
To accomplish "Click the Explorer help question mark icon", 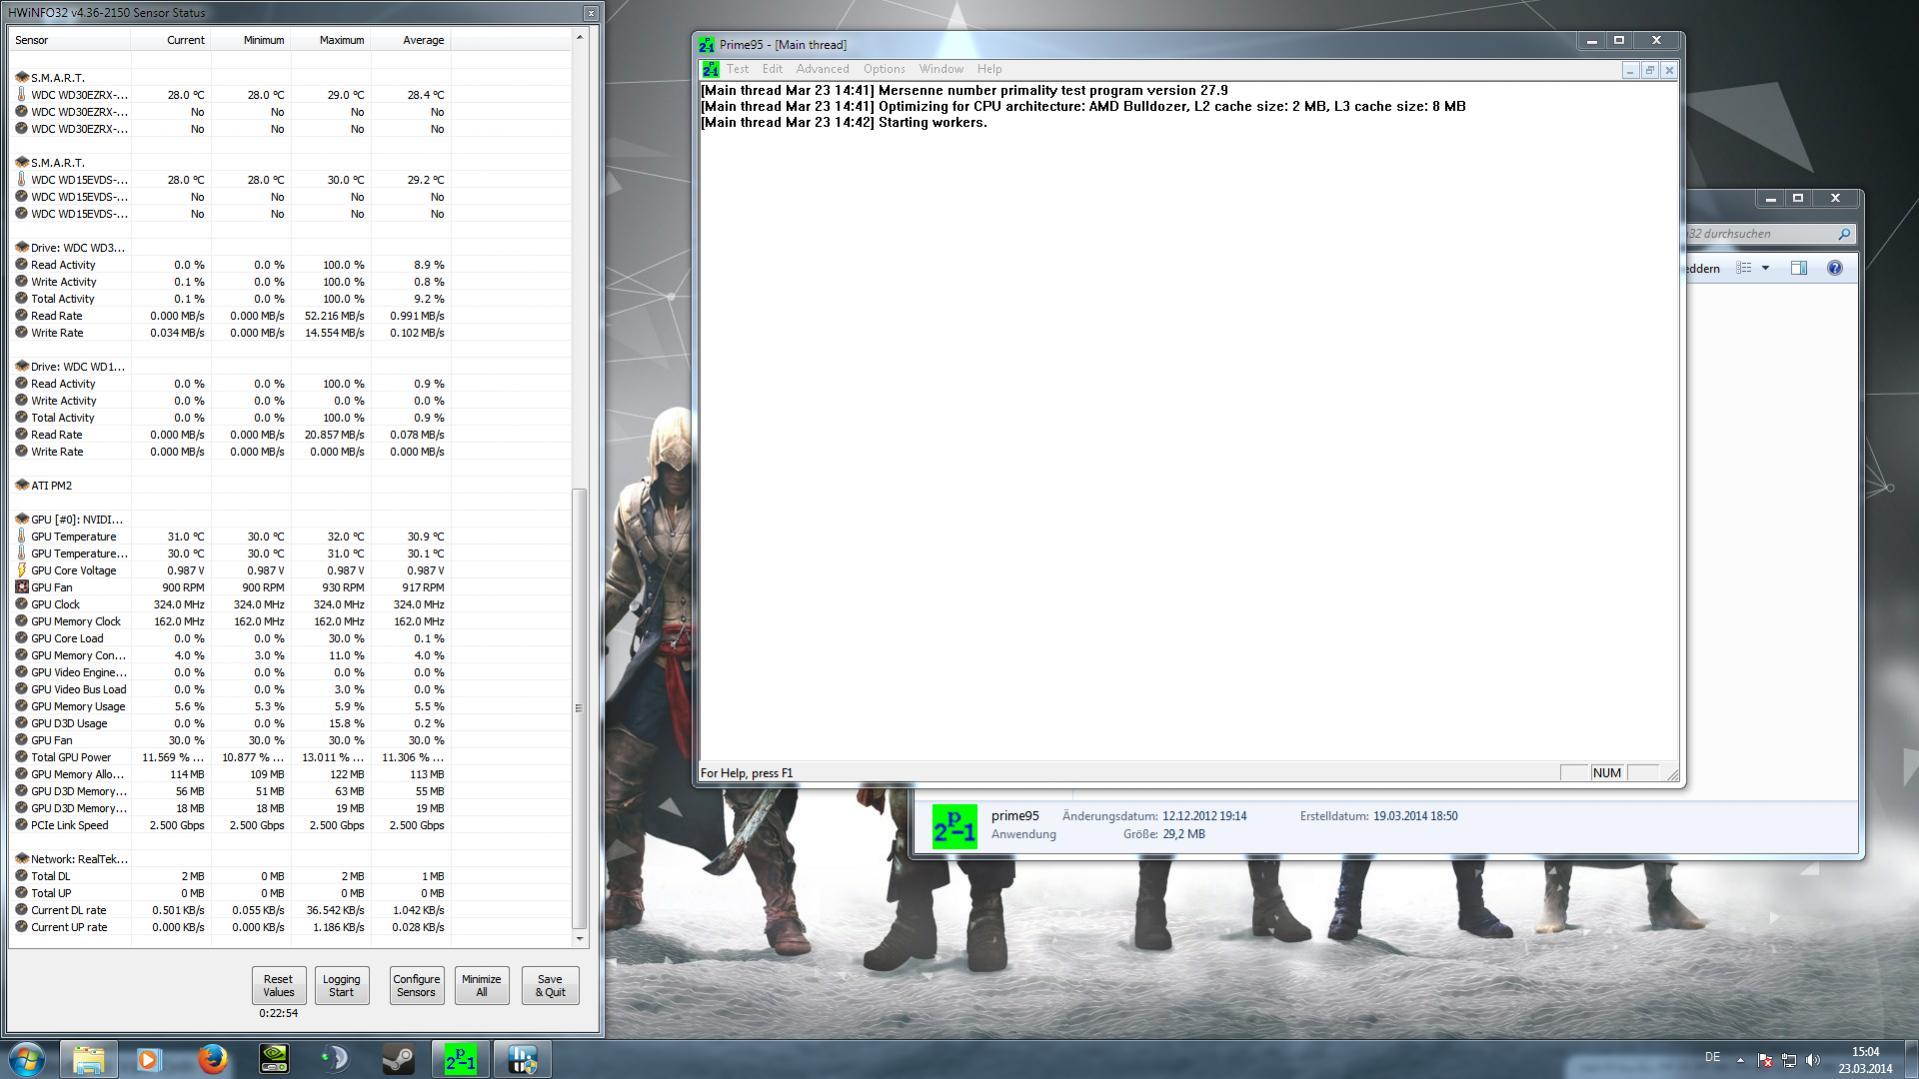I will [1834, 268].
